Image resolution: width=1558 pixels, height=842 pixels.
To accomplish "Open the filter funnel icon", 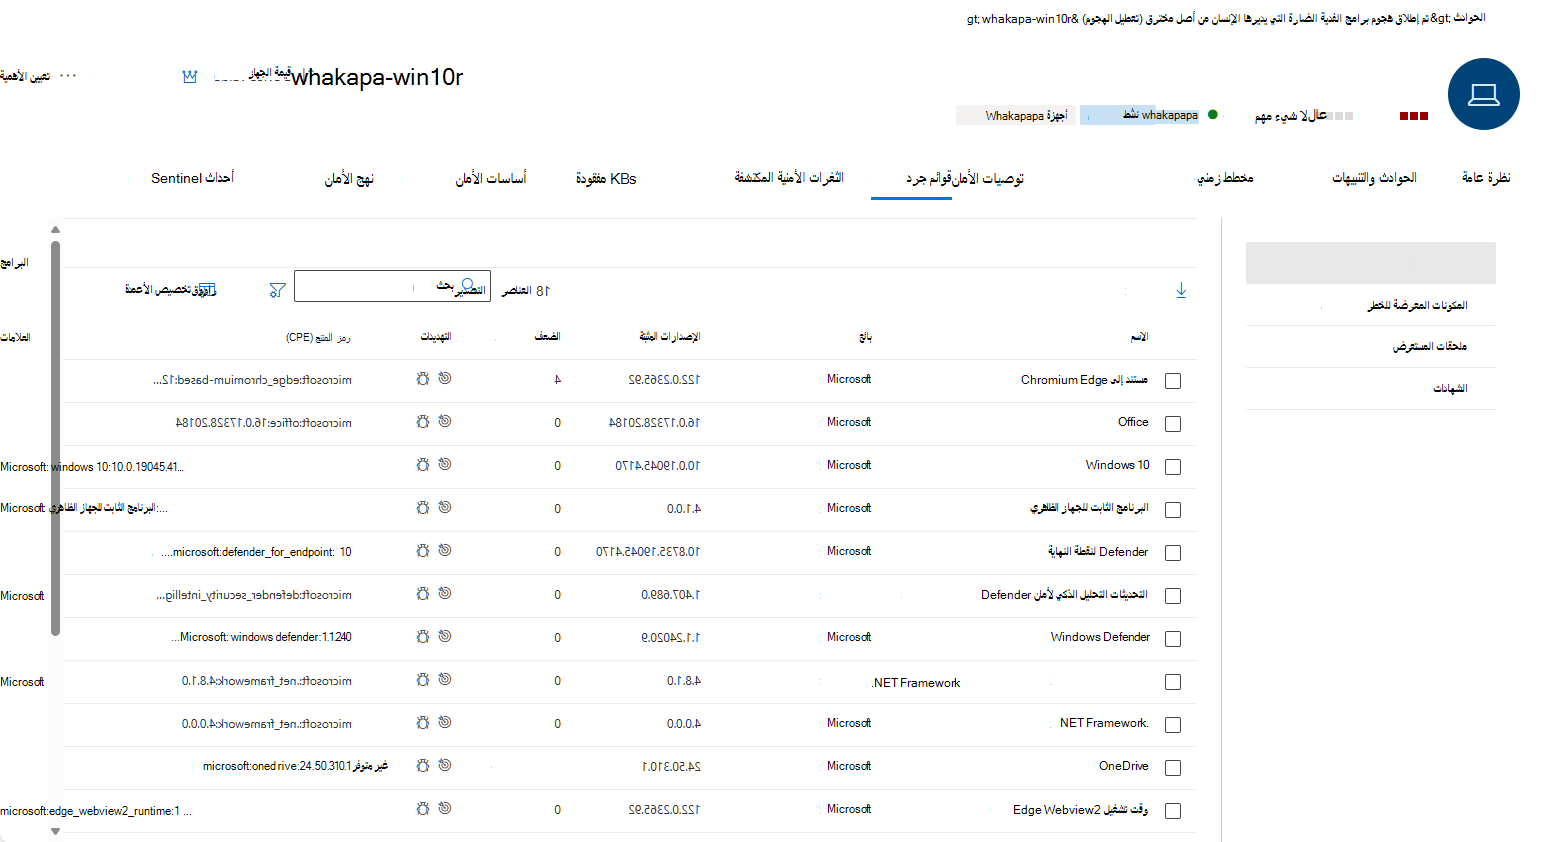I will [x=278, y=290].
